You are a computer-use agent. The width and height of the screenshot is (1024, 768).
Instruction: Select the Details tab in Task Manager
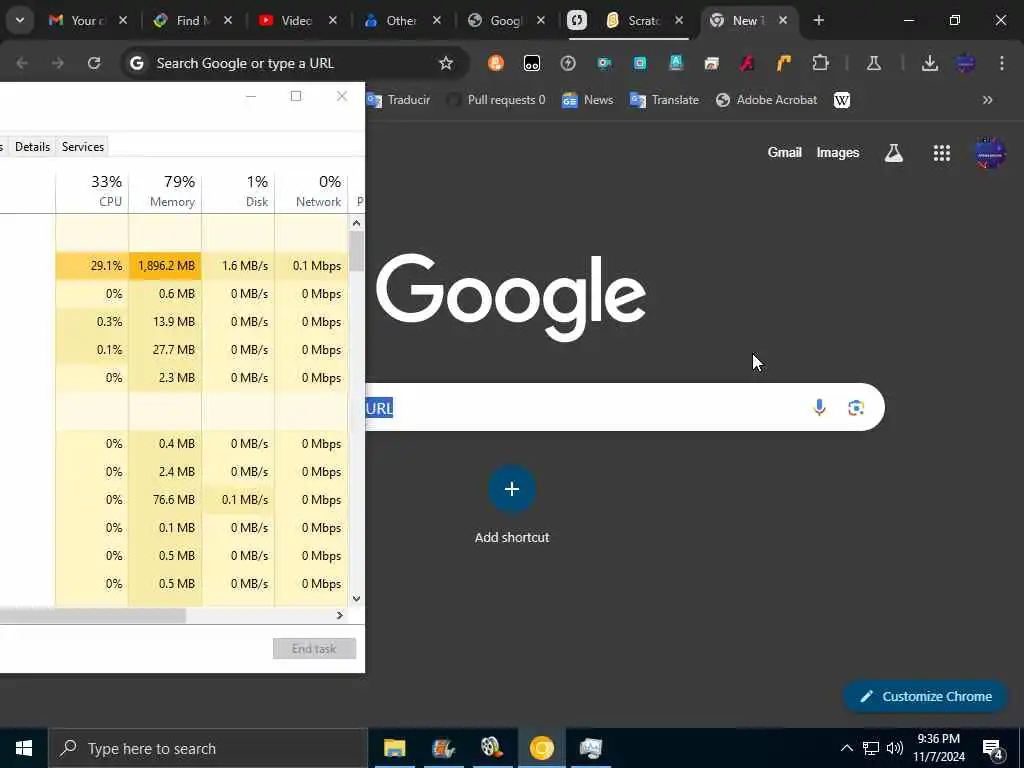pyautogui.click(x=33, y=147)
